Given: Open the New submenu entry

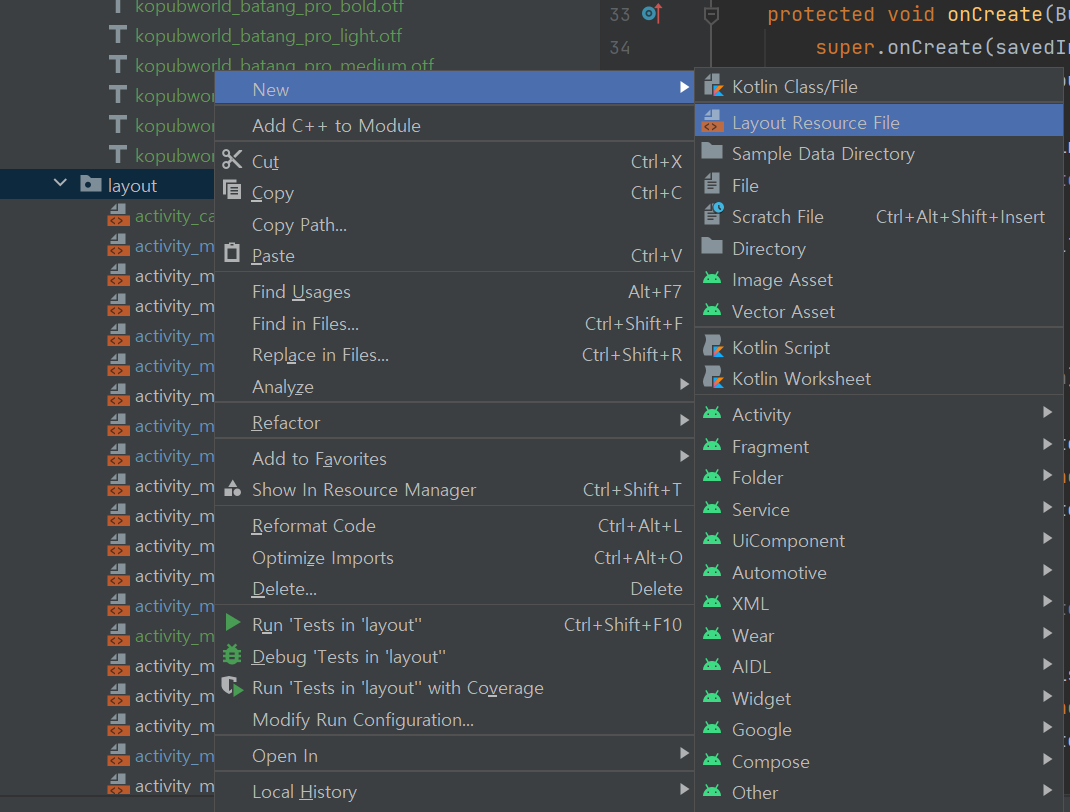Looking at the screenshot, I should [x=454, y=89].
